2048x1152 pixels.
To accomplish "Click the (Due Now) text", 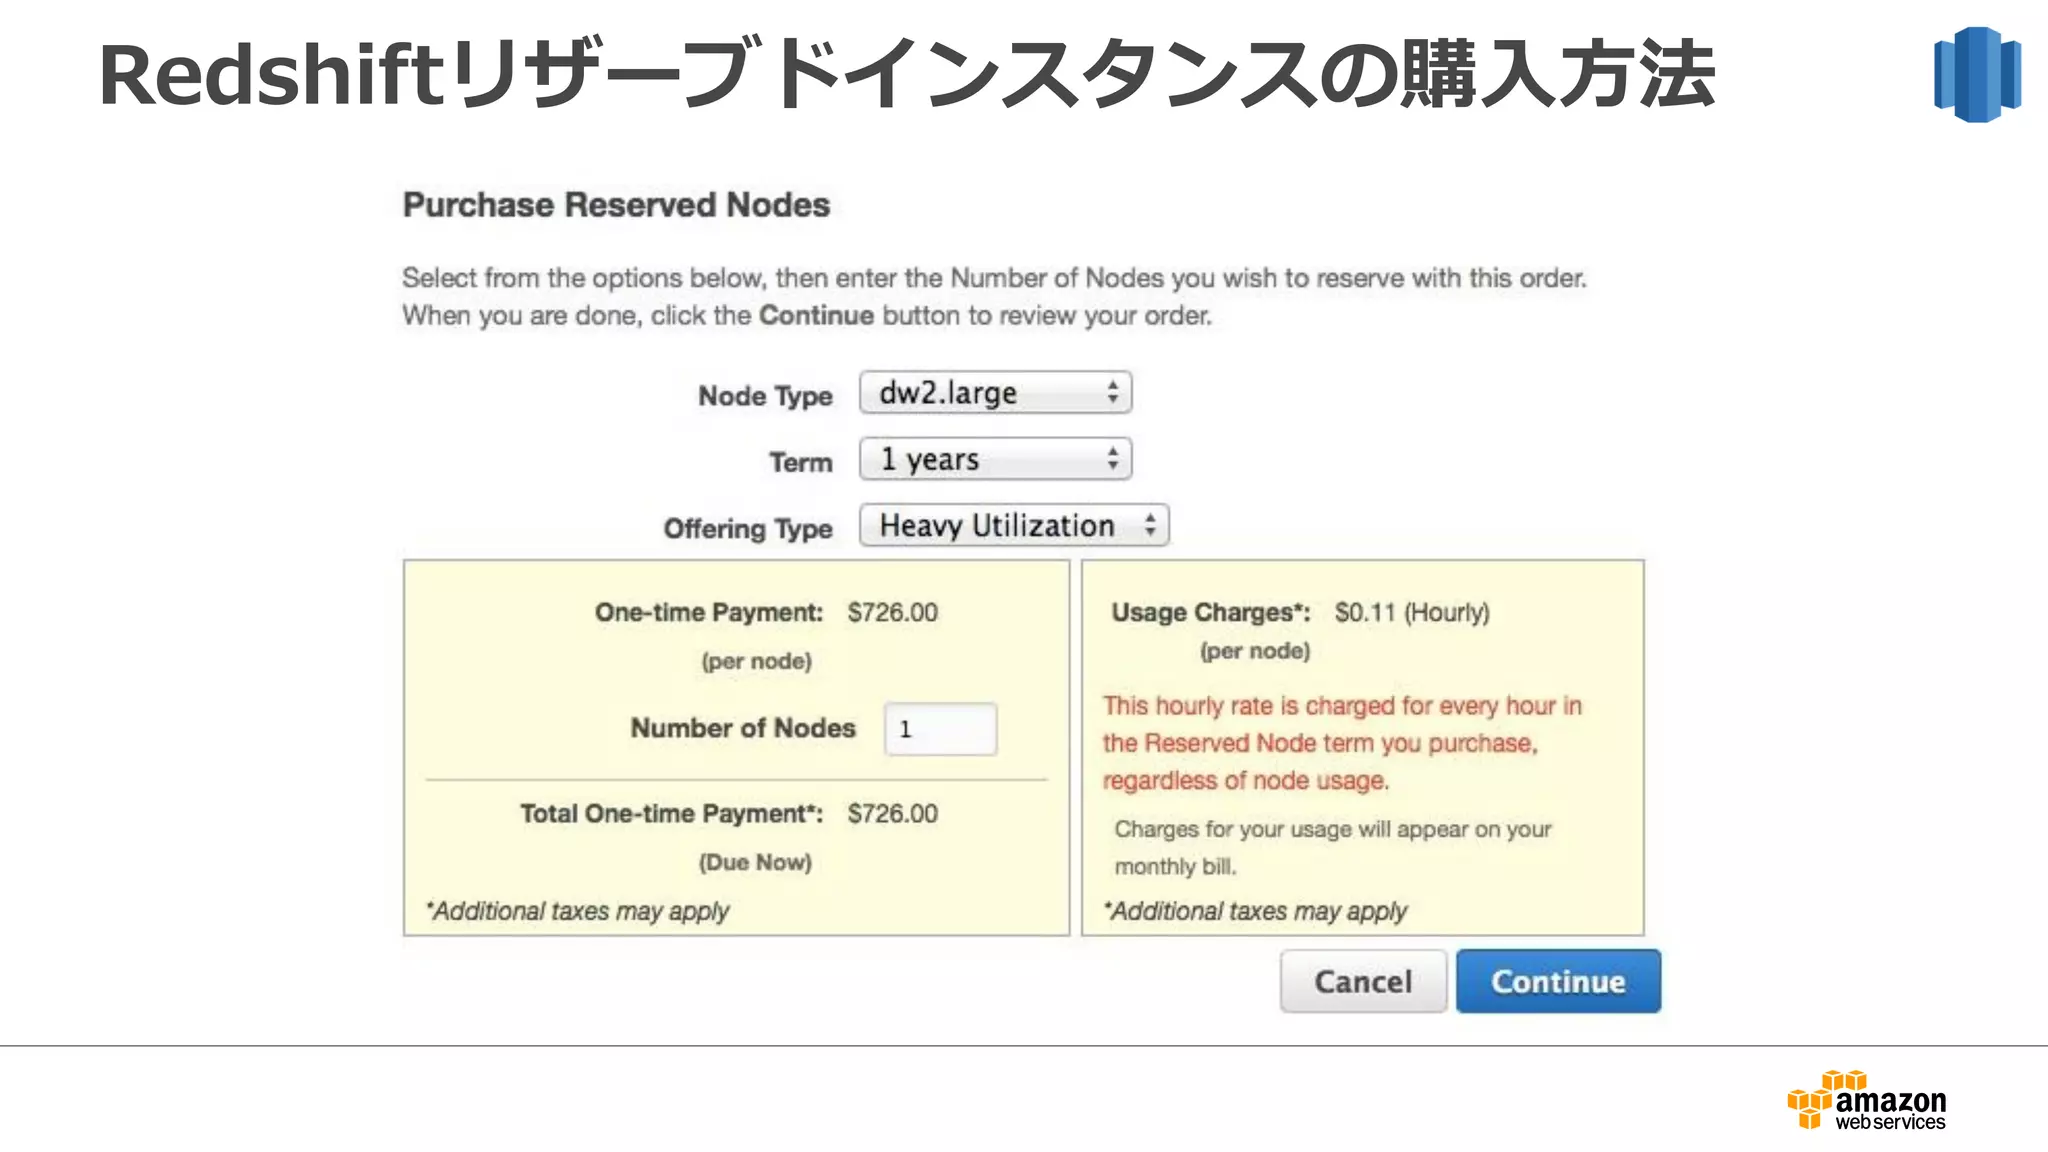I will pyautogui.click(x=755, y=862).
